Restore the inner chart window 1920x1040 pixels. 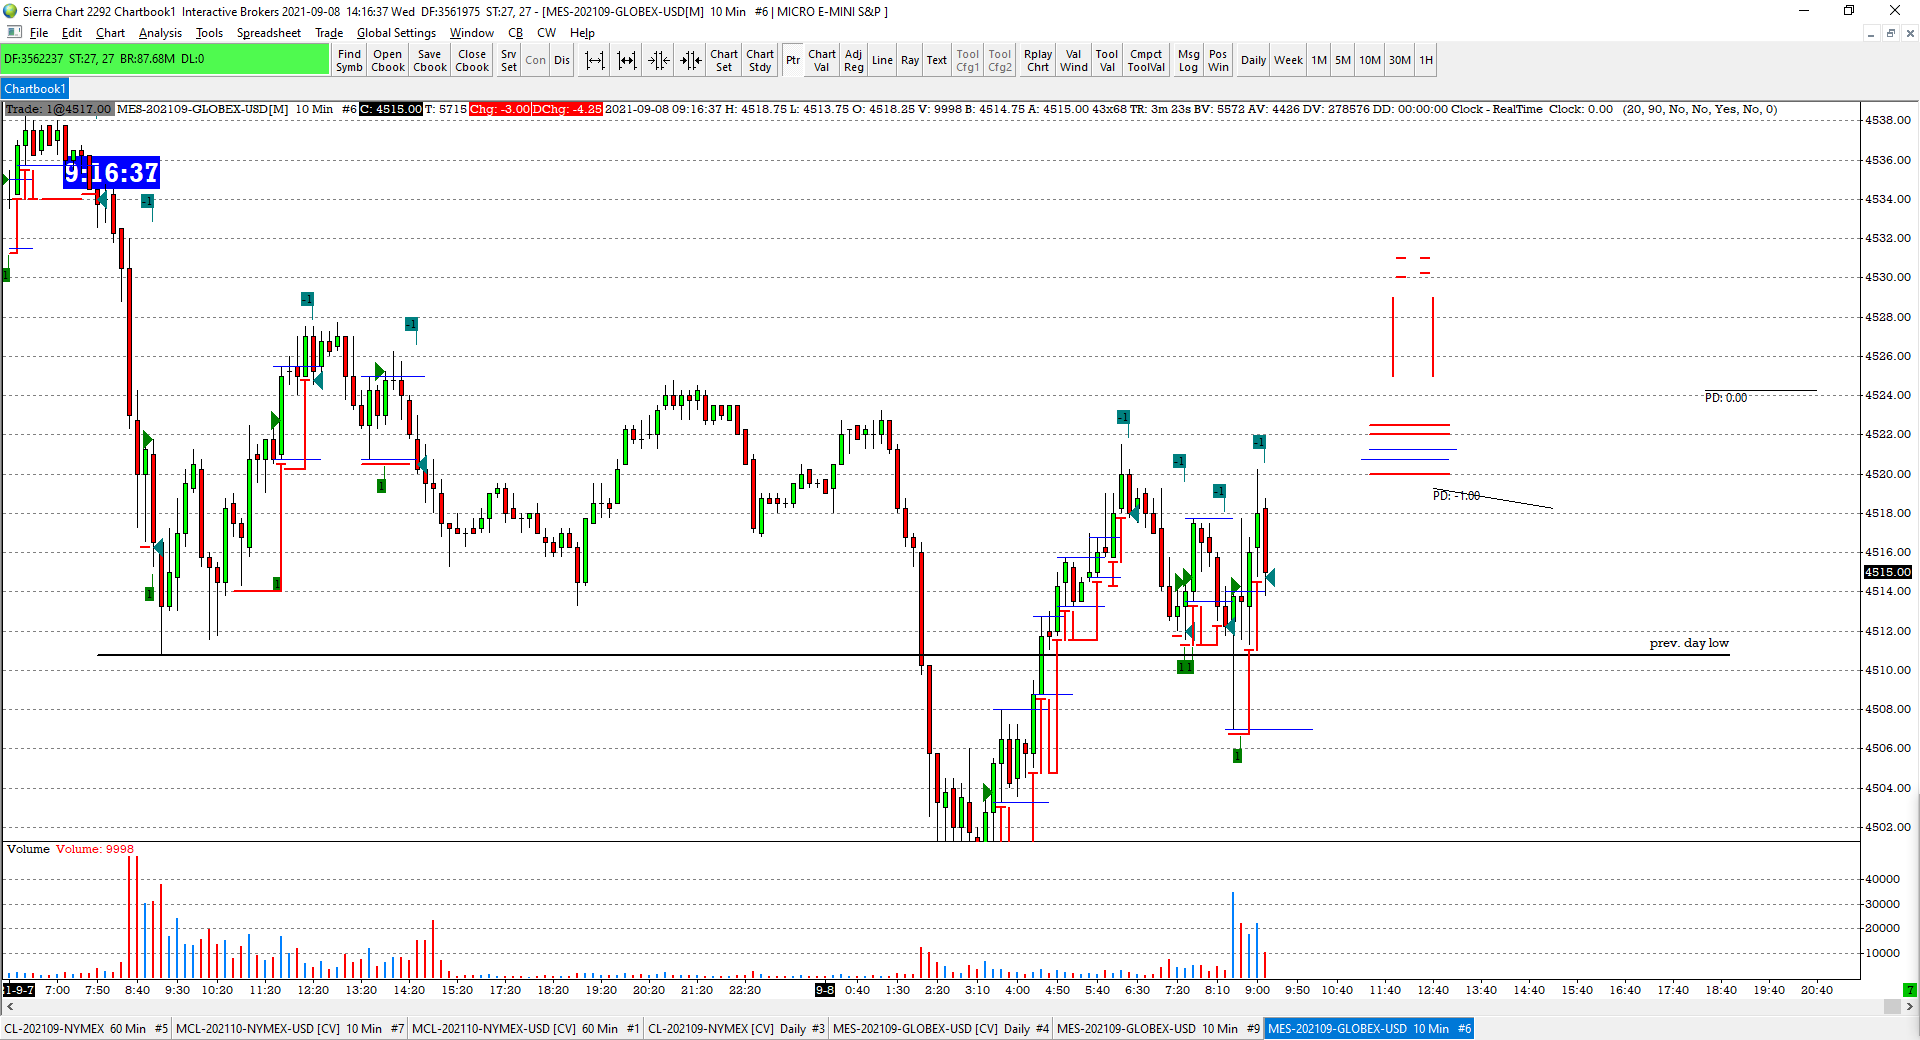(x=1890, y=33)
